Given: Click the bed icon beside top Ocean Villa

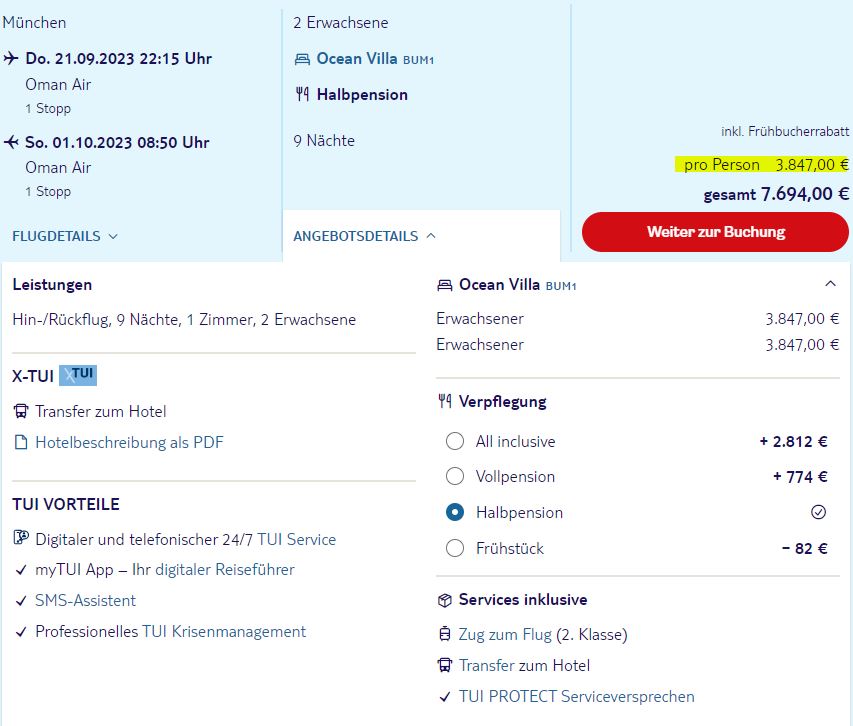Looking at the screenshot, I should point(302,59).
